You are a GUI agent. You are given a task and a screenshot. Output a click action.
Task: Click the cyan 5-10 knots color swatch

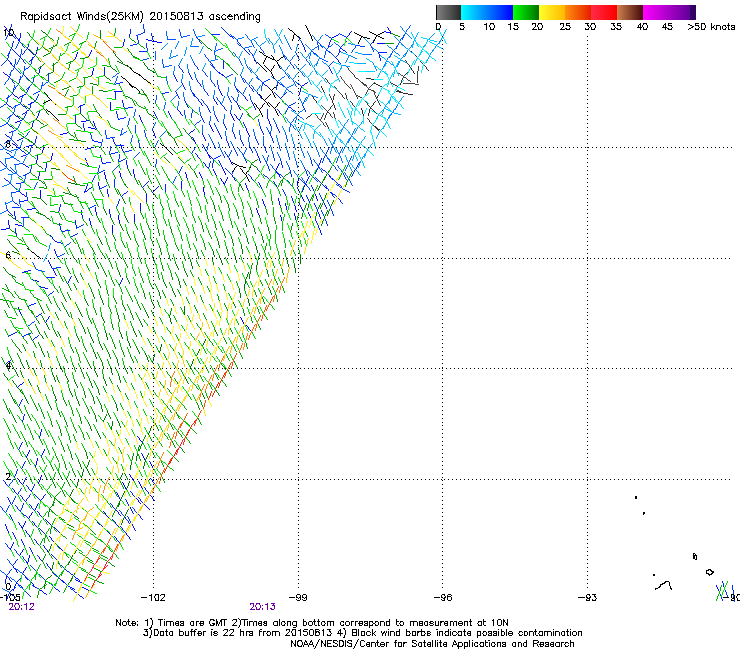[x=473, y=12]
